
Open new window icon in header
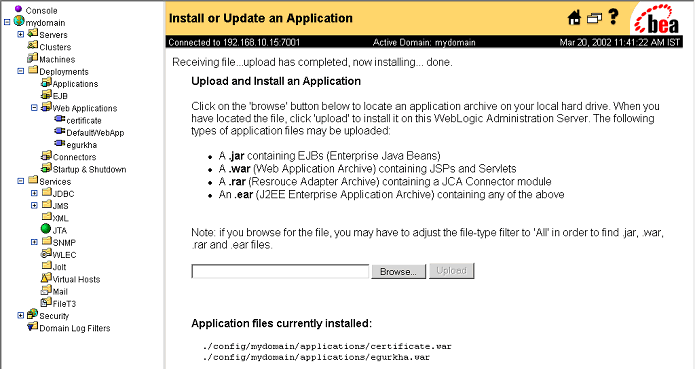[594, 18]
